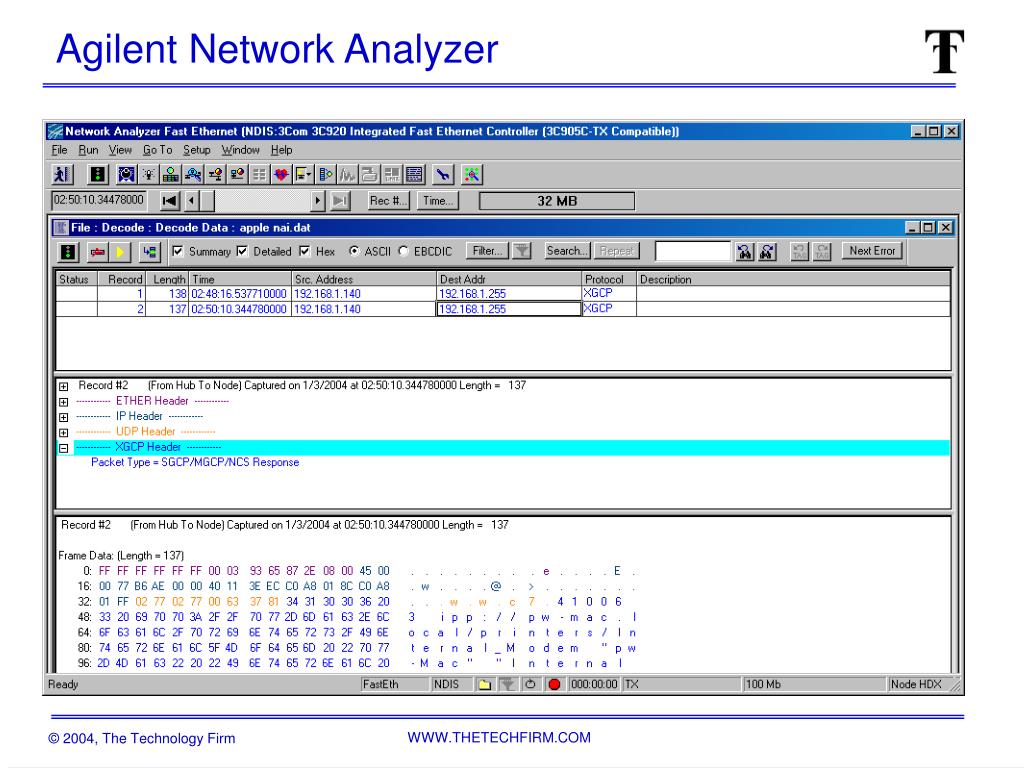
Task: Expand the IP Header node
Action: point(63,417)
